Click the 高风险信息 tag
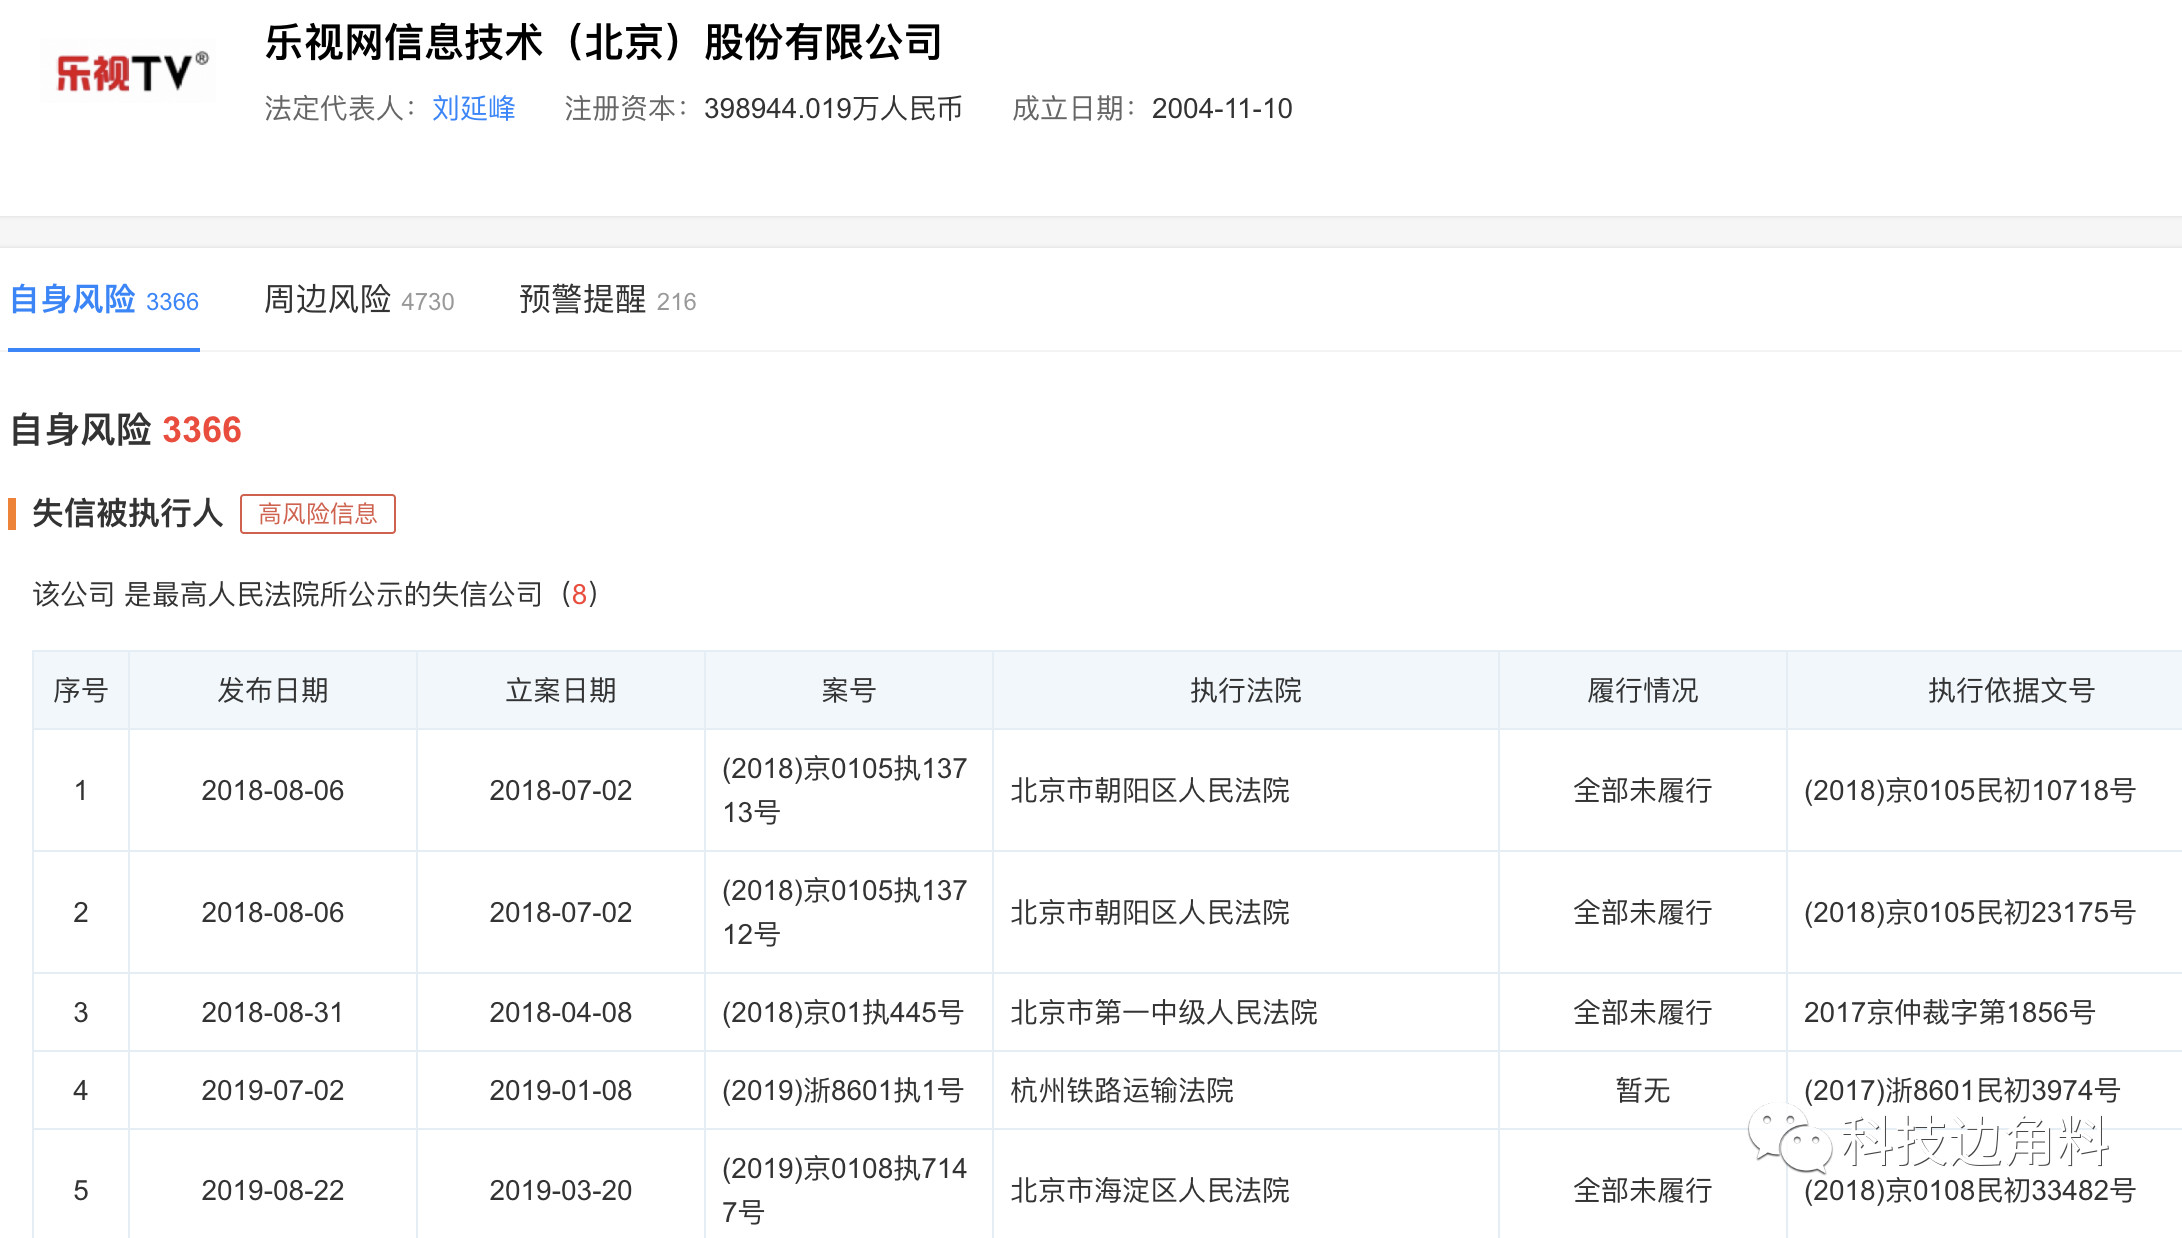Image resolution: width=2182 pixels, height=1238 pixels. coord(318,514)
